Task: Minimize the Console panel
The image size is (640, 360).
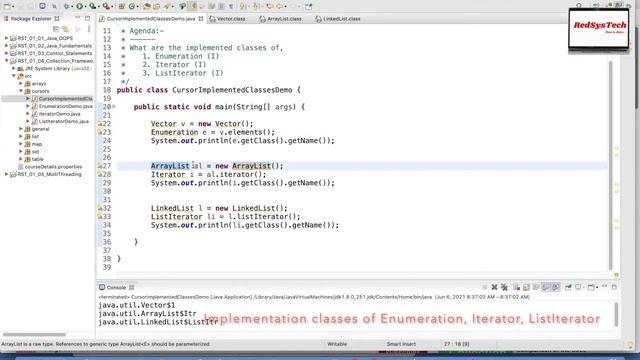Action: [x=604, y=287]
